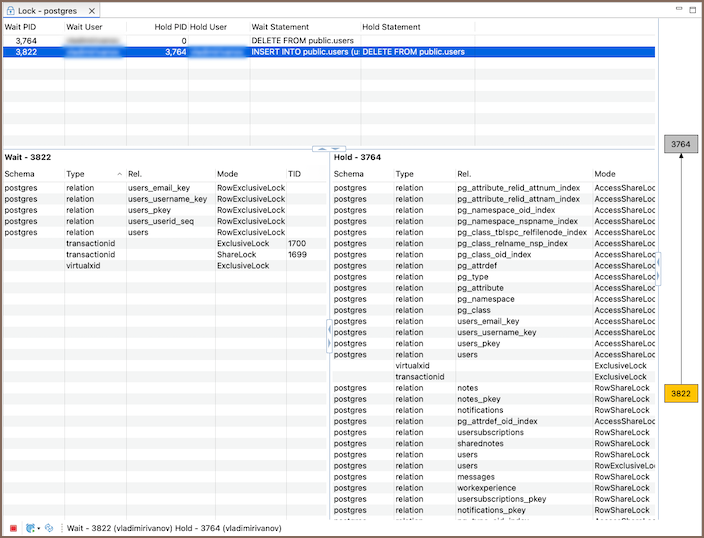Click the third icon in the bottom toolbar

click(50, 527)
